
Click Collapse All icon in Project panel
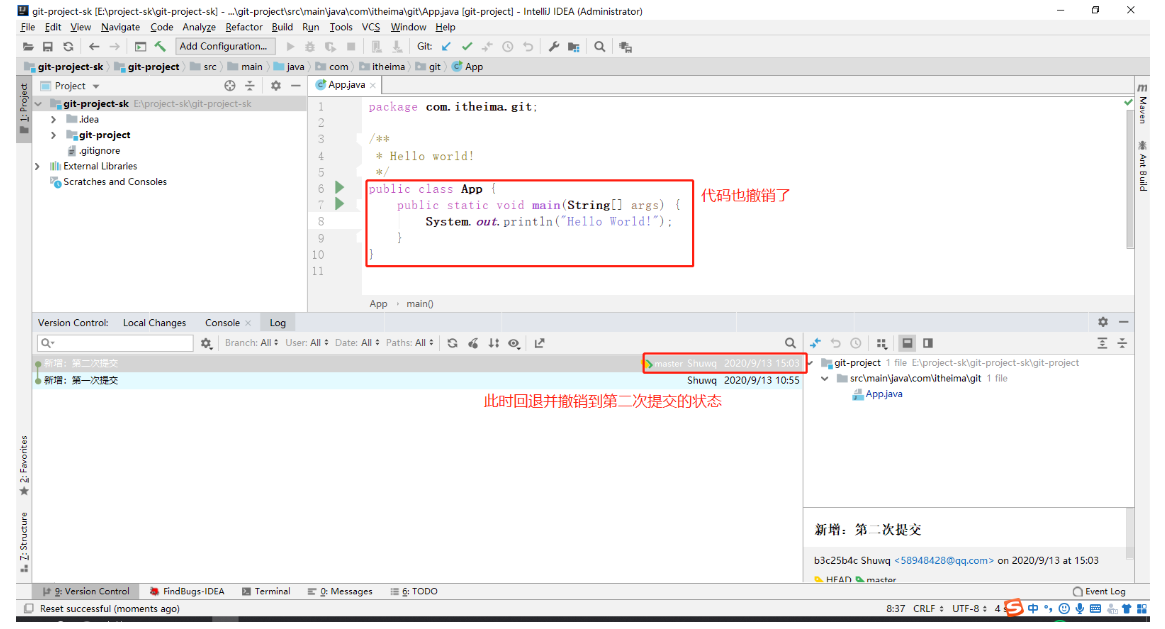[250, 86]
